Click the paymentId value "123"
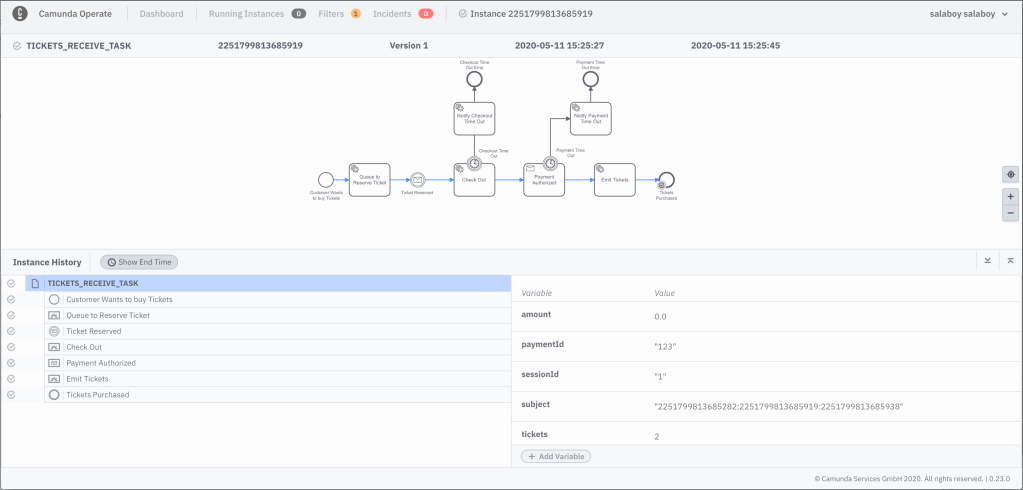 [x=665, y=347]
